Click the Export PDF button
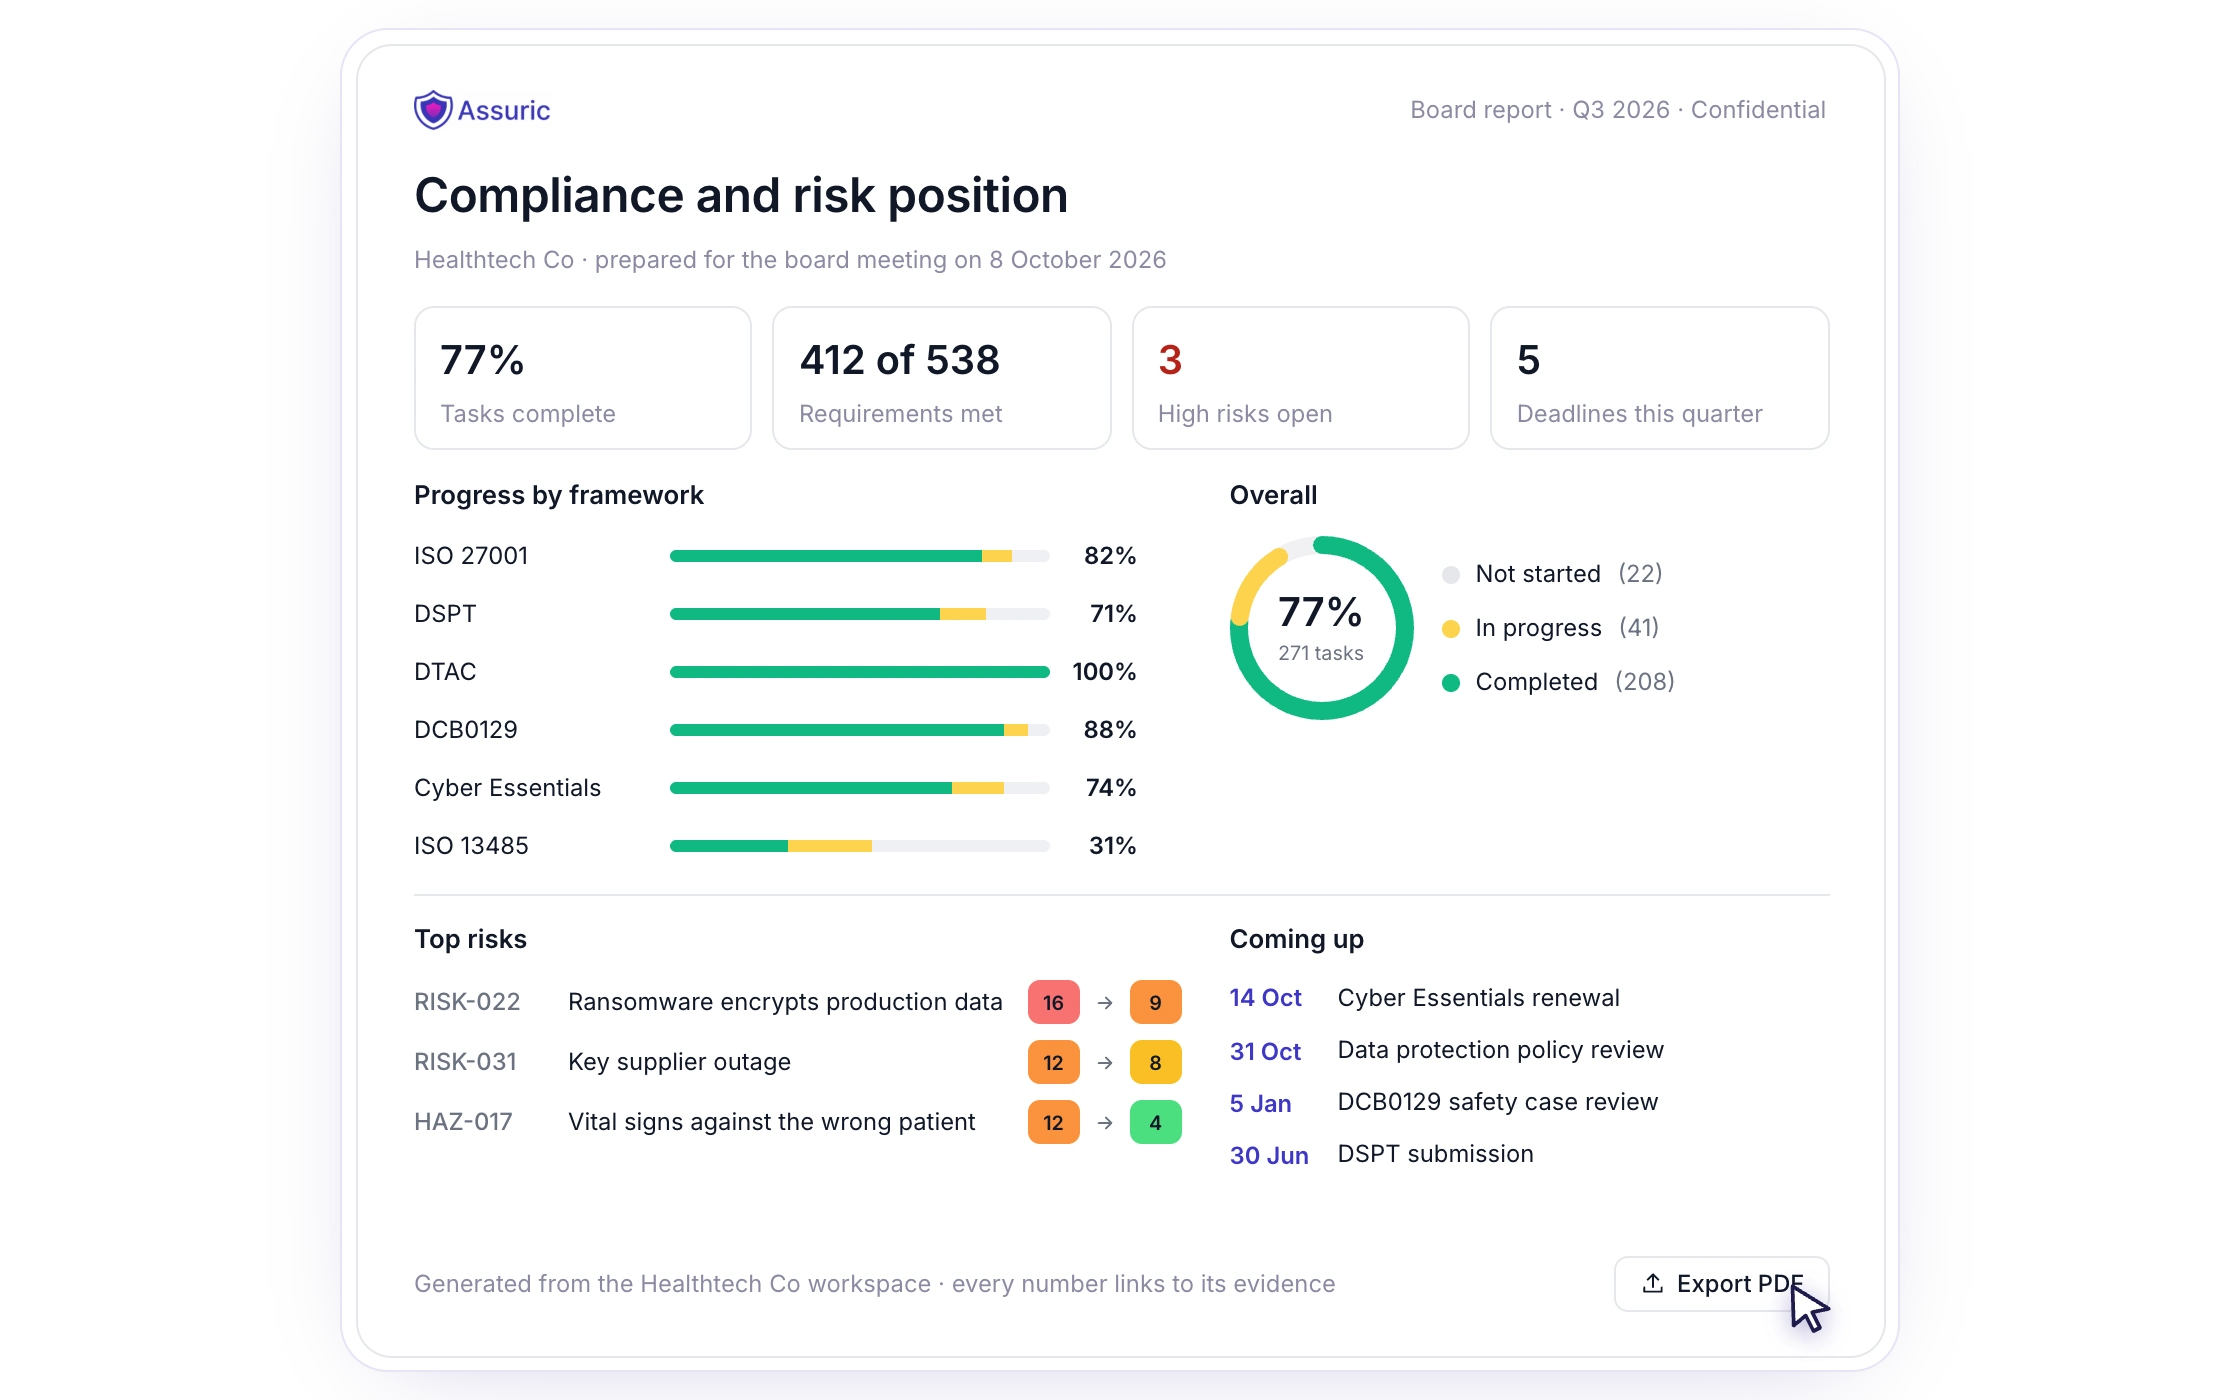This screenshot has height=1400, width=2240. [x=1721, y=1284]
